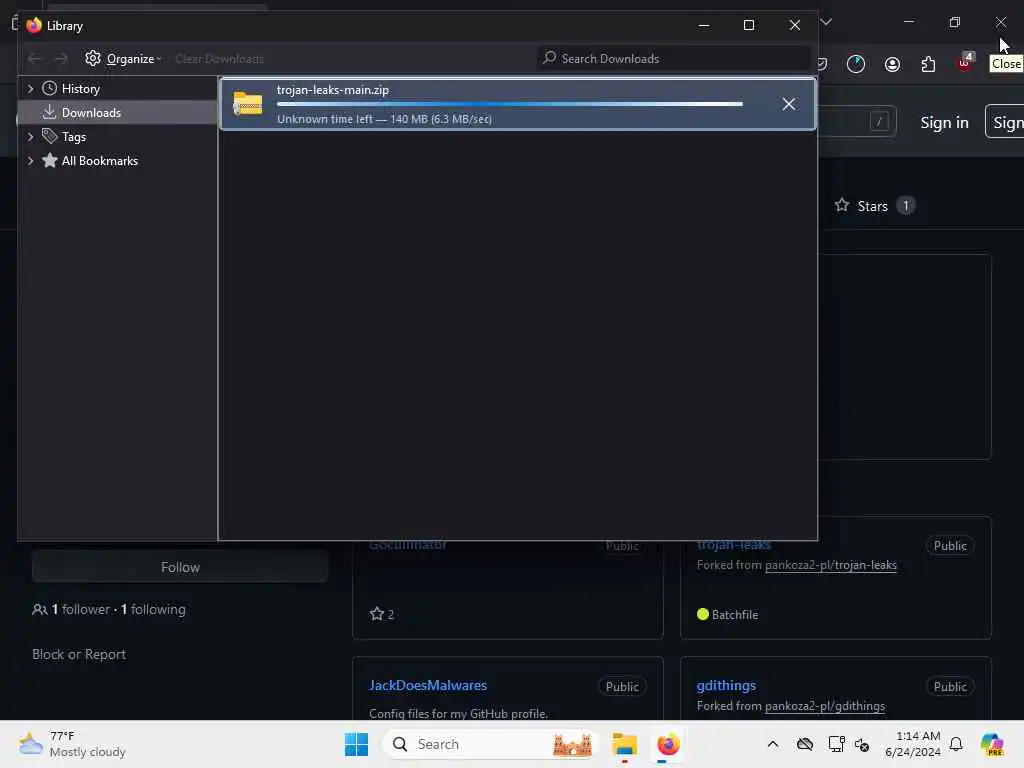
Task: Close the Firefox browser window
Action: (x=1000, y=22)
